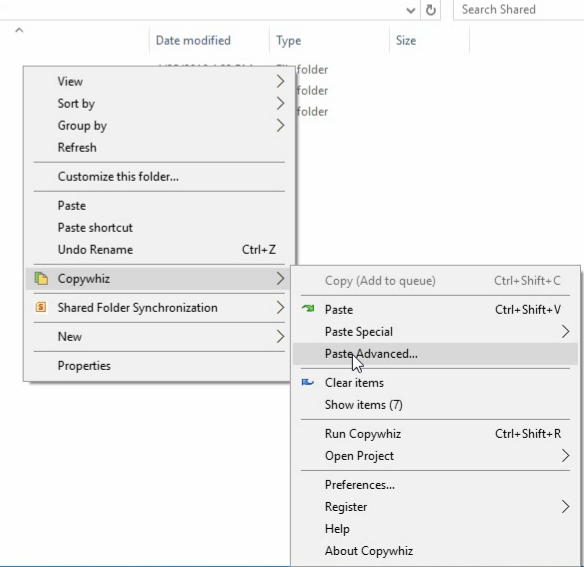This screenshot has width=584, height=567.
Task: Click the blue Clear items icon
Action: (x=308, y=382)
